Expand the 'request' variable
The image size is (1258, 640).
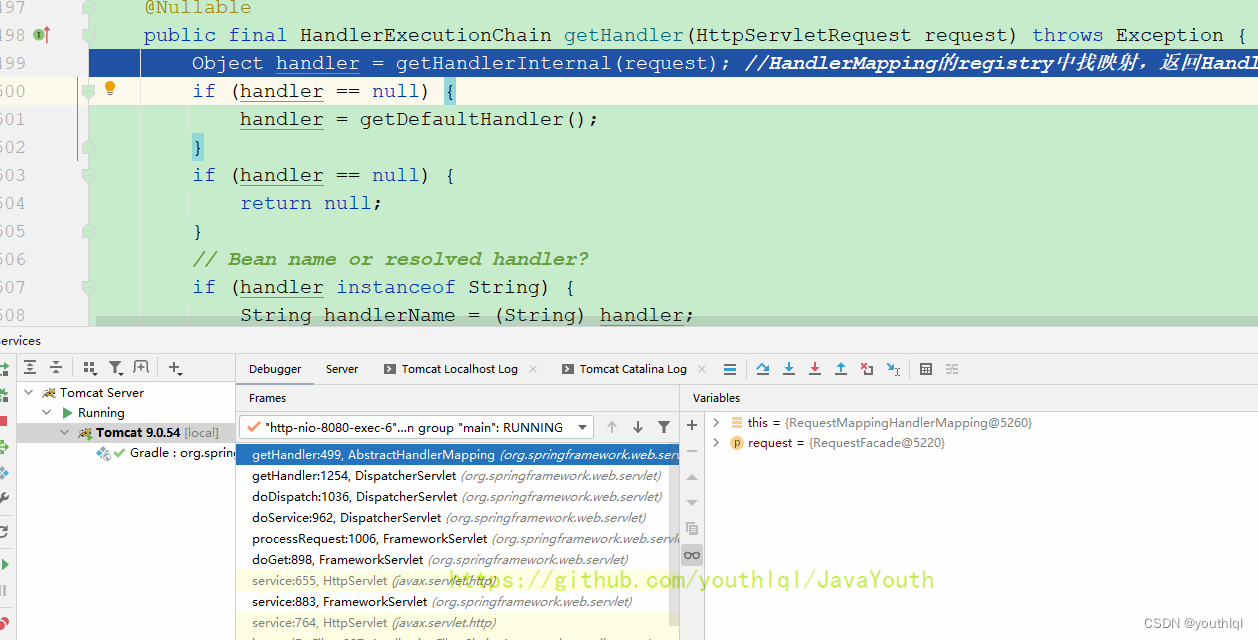716,443
